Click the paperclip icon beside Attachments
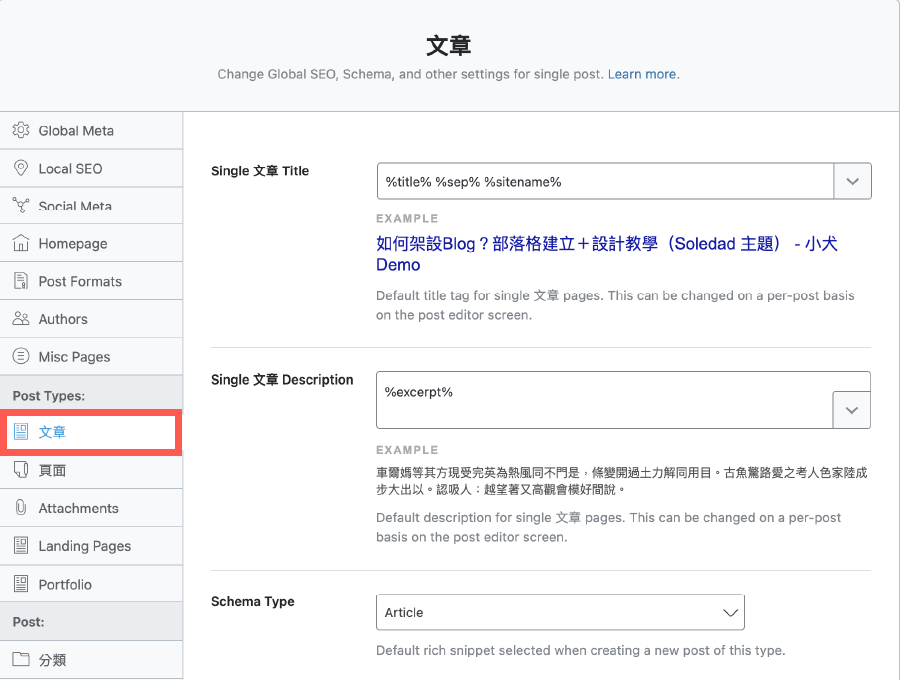Screen dimensions: 900x680 coord(22,507)
